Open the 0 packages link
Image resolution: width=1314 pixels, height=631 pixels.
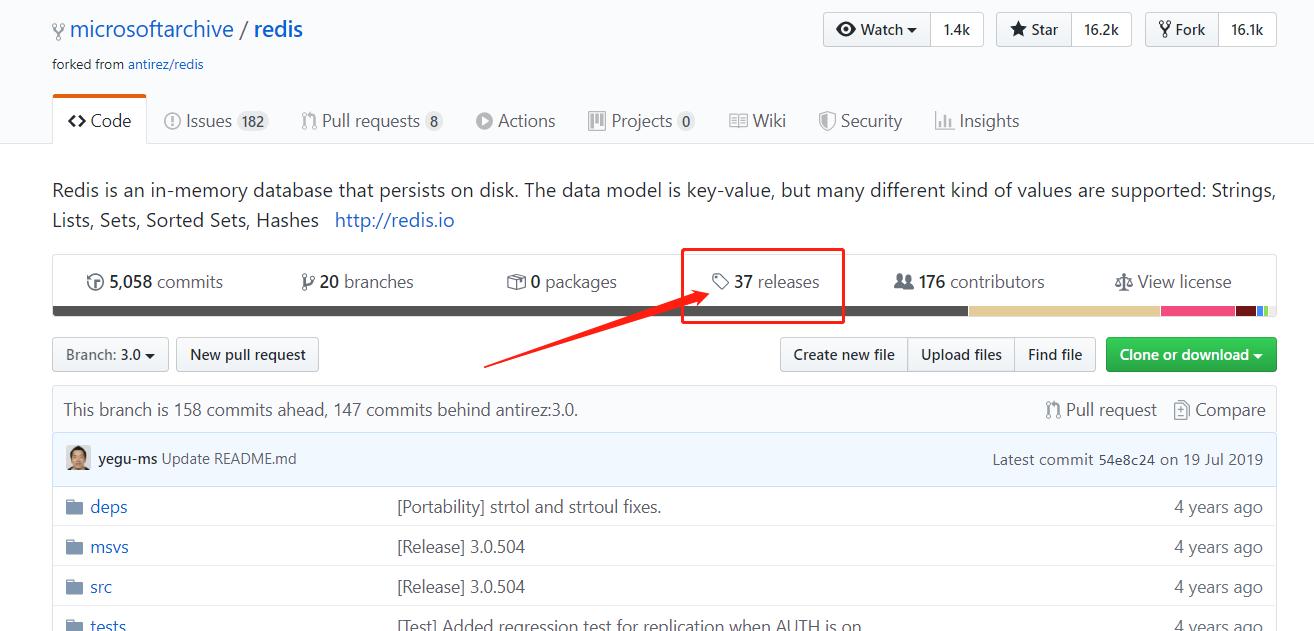click(x=562, y=282)
